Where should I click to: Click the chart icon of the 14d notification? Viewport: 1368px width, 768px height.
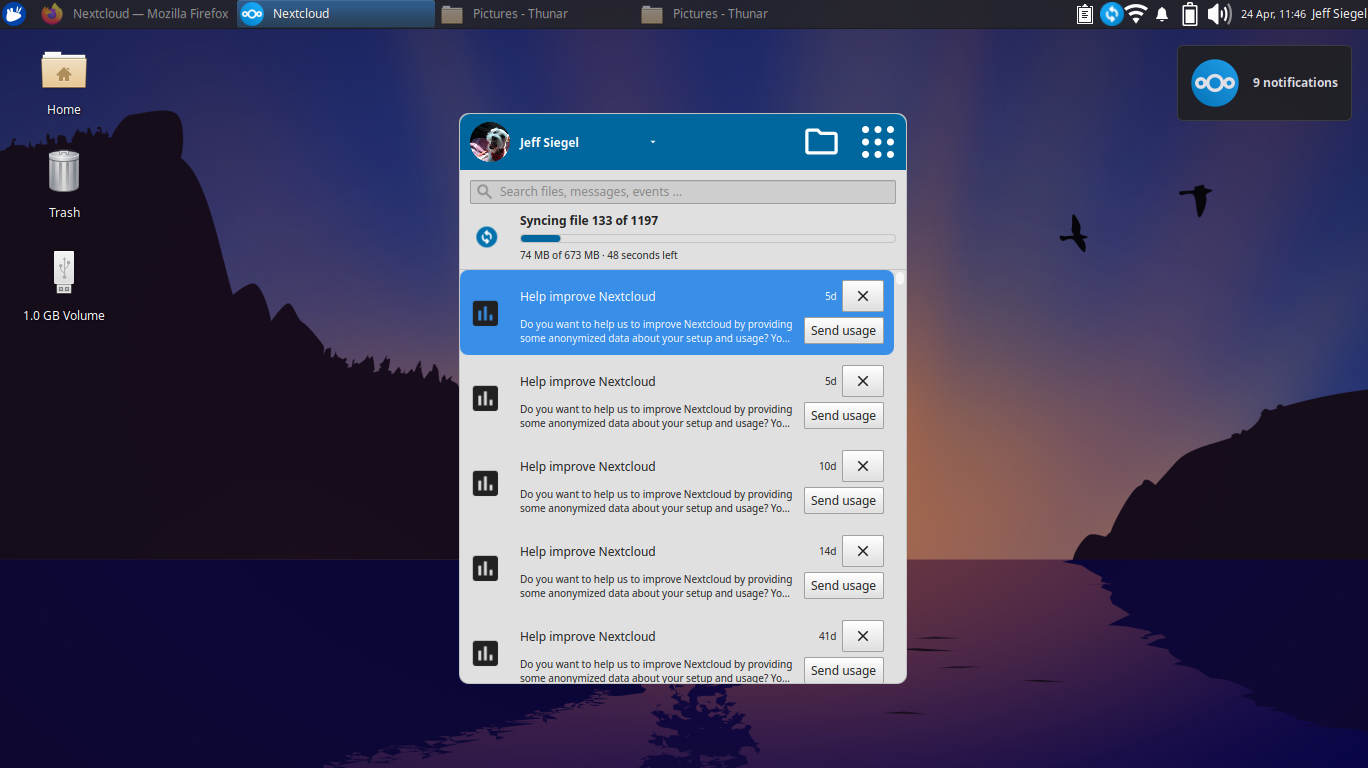[x=485, y=568]
